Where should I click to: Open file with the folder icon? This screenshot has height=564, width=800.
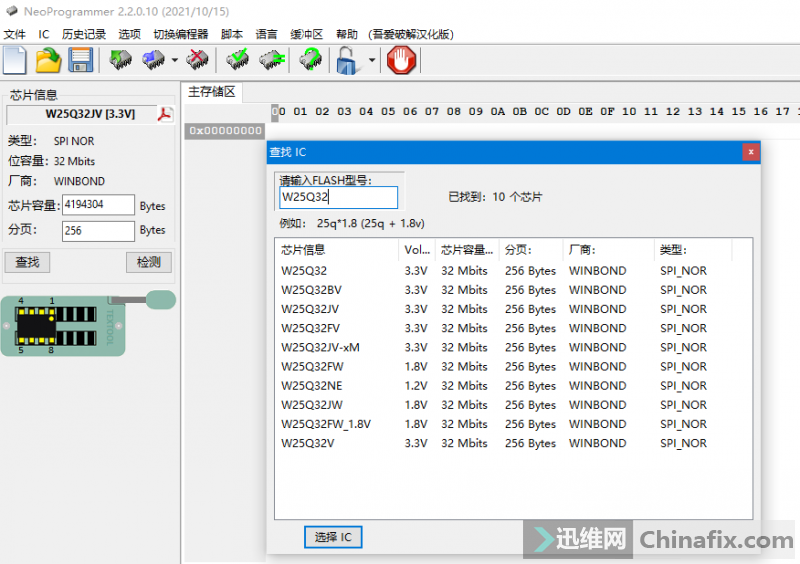48,60
